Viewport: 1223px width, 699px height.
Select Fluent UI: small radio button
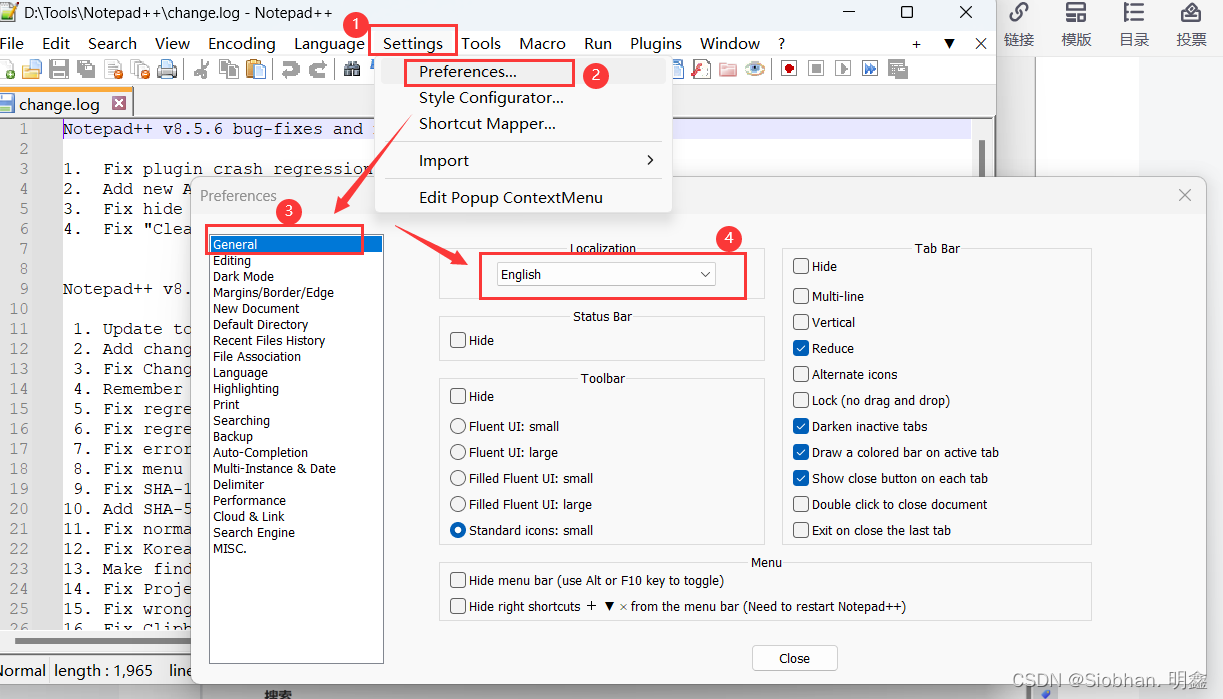(x=458, y=426)
